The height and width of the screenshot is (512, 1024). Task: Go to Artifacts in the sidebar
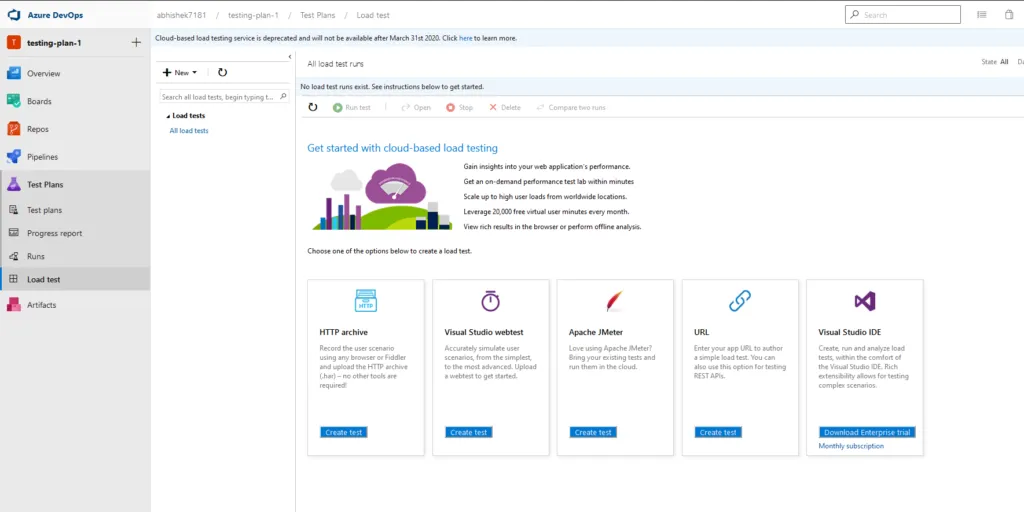coord(41,305)
